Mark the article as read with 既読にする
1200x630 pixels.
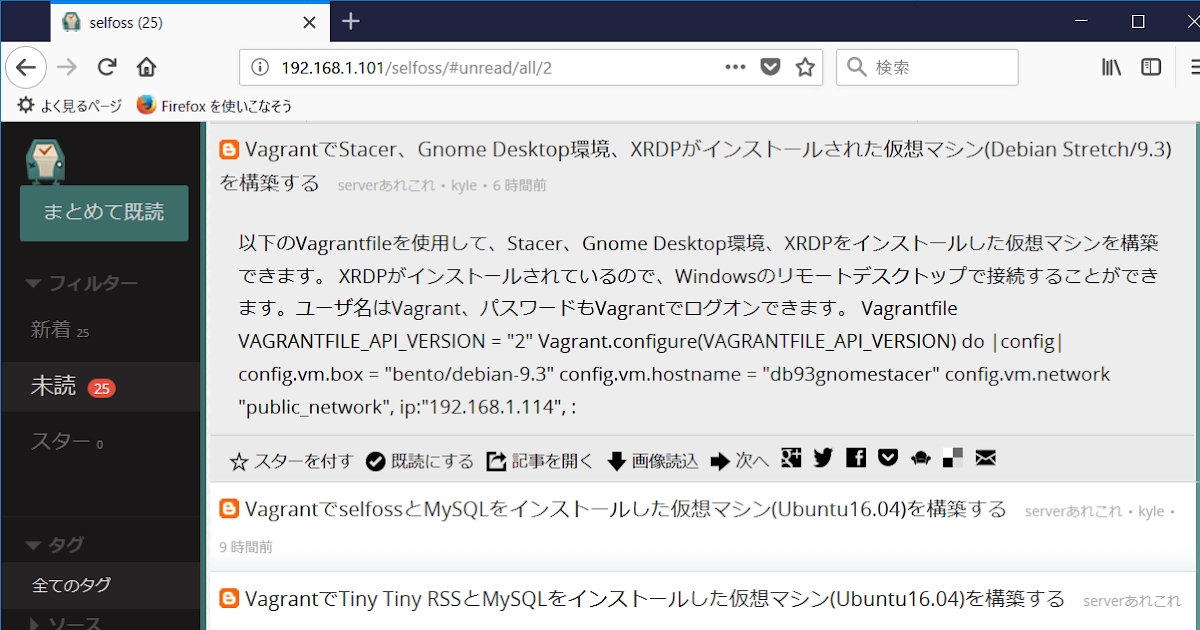click(x=419, y=458)
